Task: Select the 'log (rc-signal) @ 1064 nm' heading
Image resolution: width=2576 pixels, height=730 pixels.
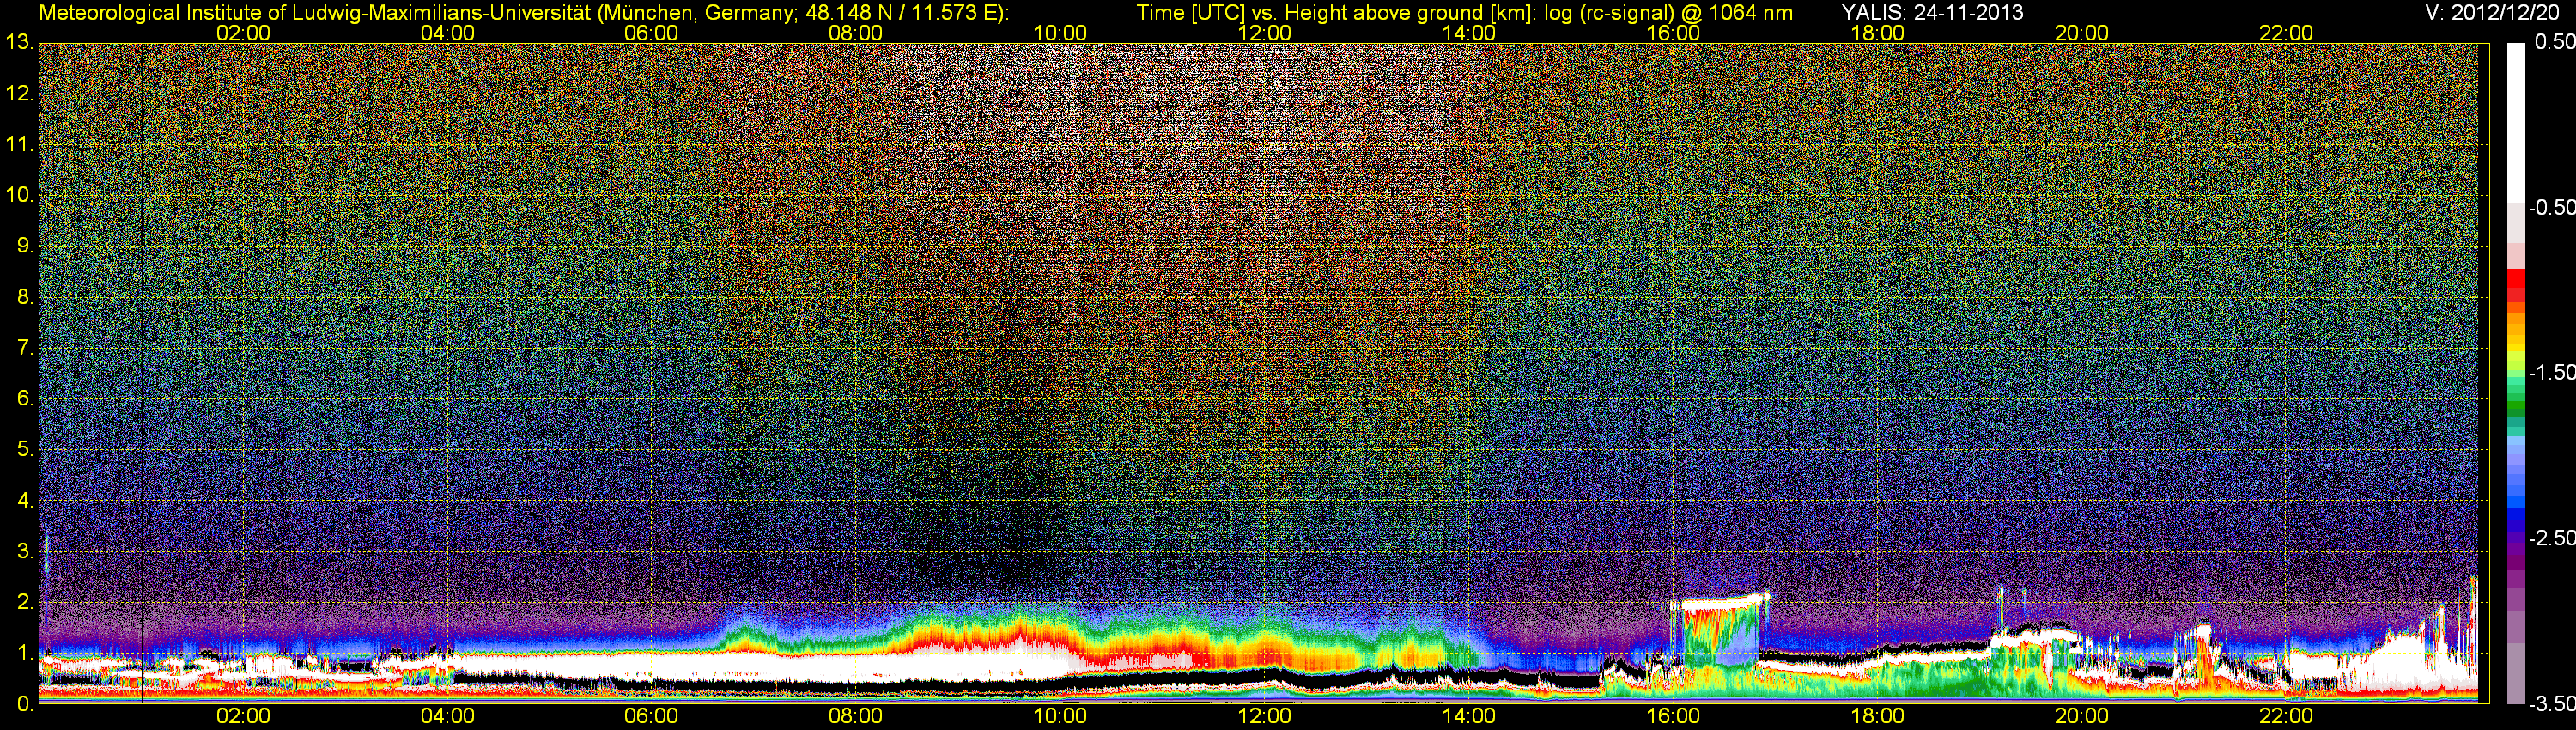Action: coord(1668,13)
